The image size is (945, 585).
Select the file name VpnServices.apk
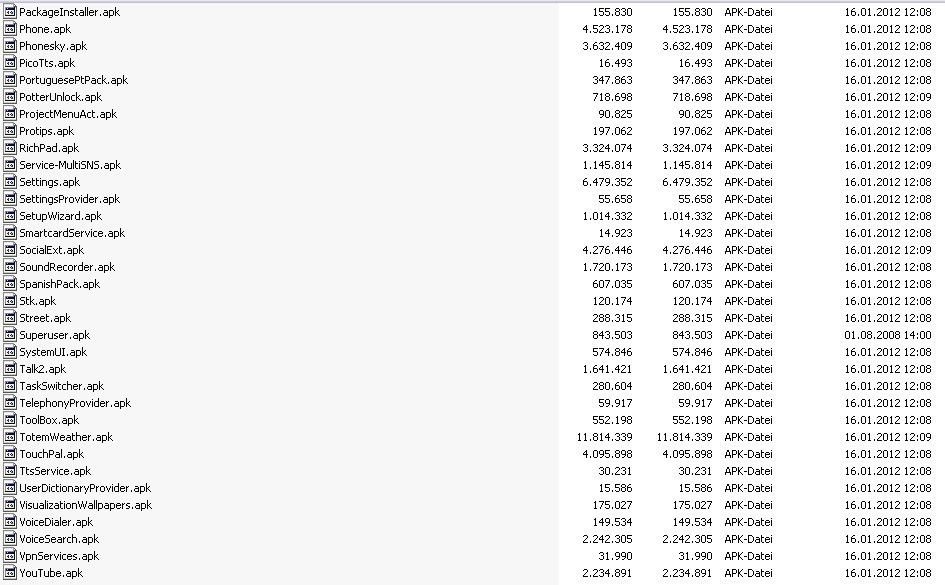(59, 556)
